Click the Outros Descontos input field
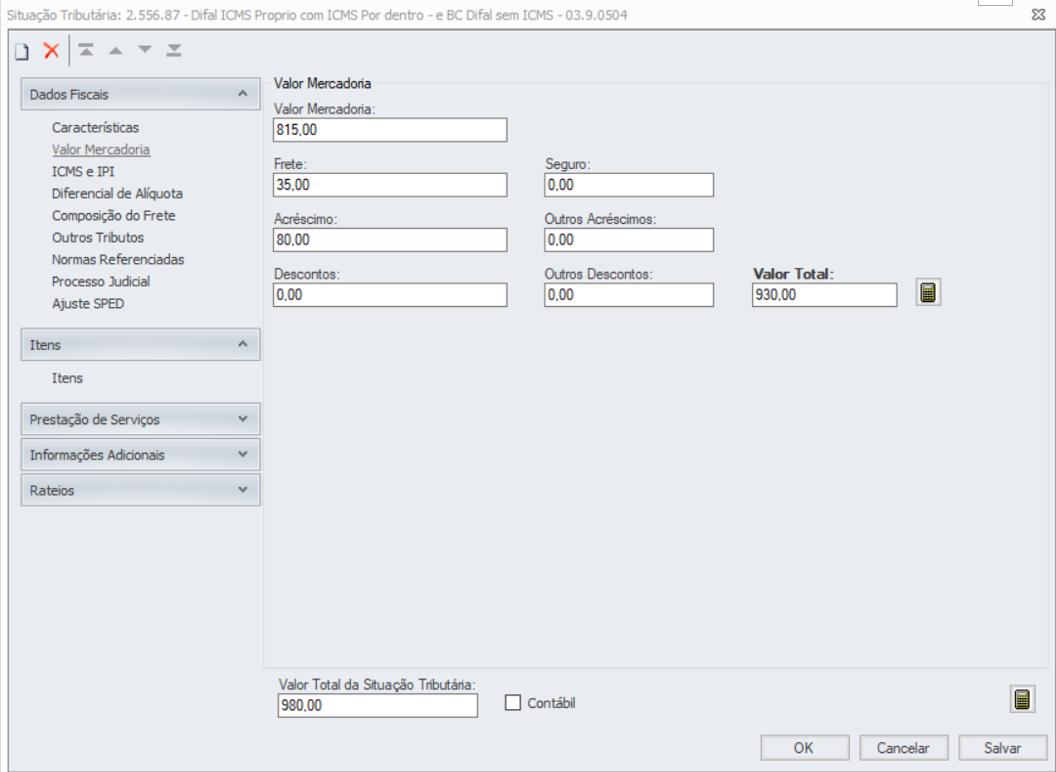 point(629,295)
